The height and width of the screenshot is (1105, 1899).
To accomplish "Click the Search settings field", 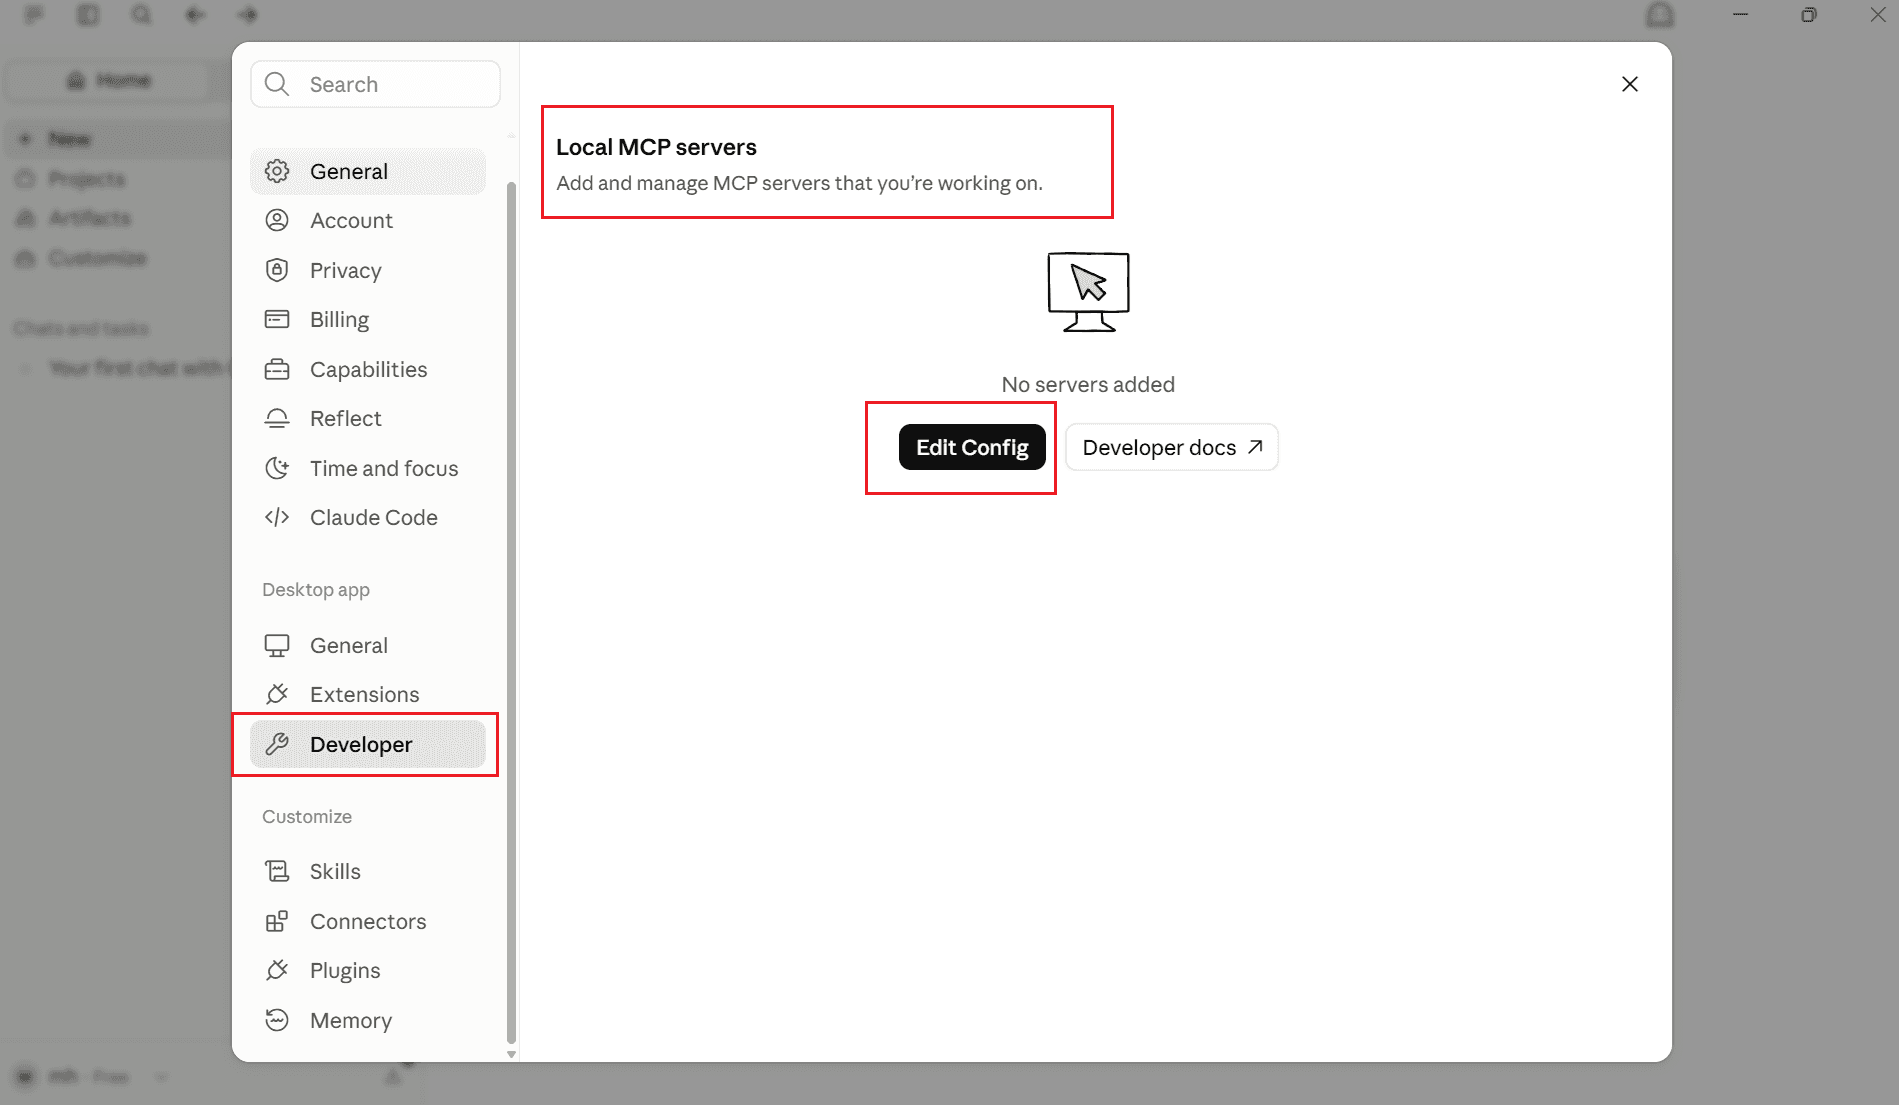I will click(375, 84).
